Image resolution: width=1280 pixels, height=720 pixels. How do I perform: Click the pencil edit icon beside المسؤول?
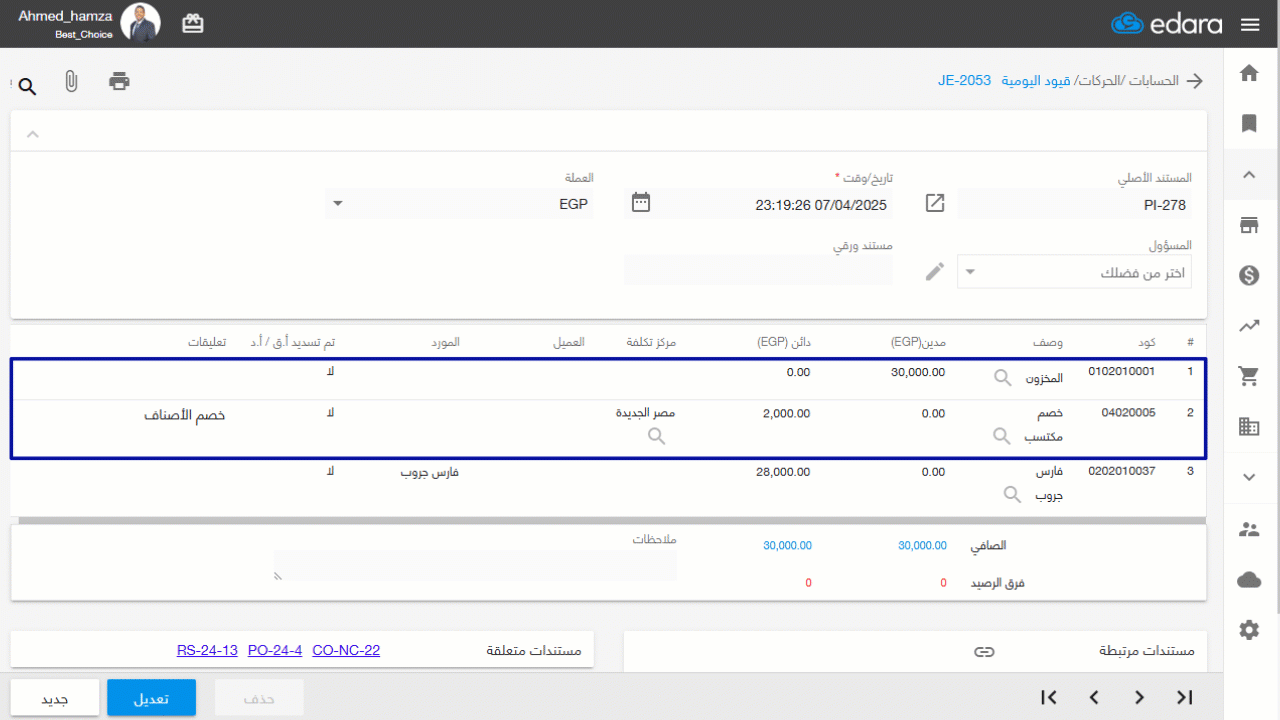point(935,271)
